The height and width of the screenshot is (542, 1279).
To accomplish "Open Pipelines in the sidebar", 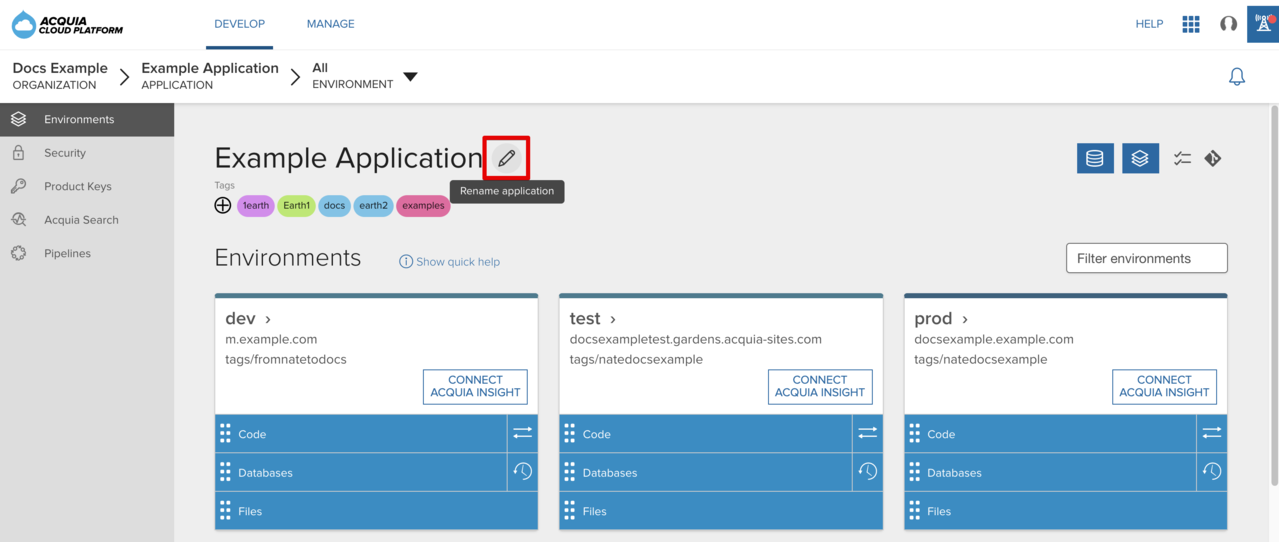I will [87, 254].
